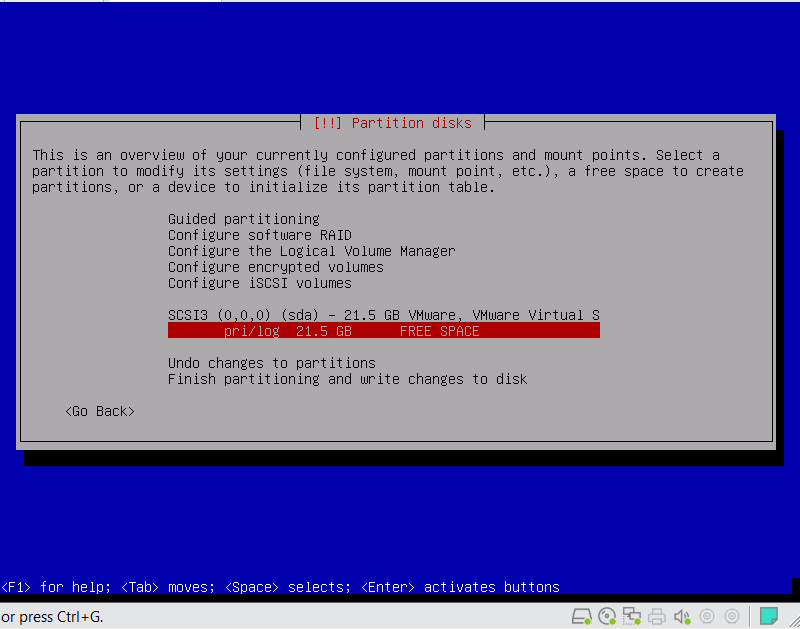Click the webcam icon beside the divider
This screenshot has height=629, width=800.
[x=732, y=616]
